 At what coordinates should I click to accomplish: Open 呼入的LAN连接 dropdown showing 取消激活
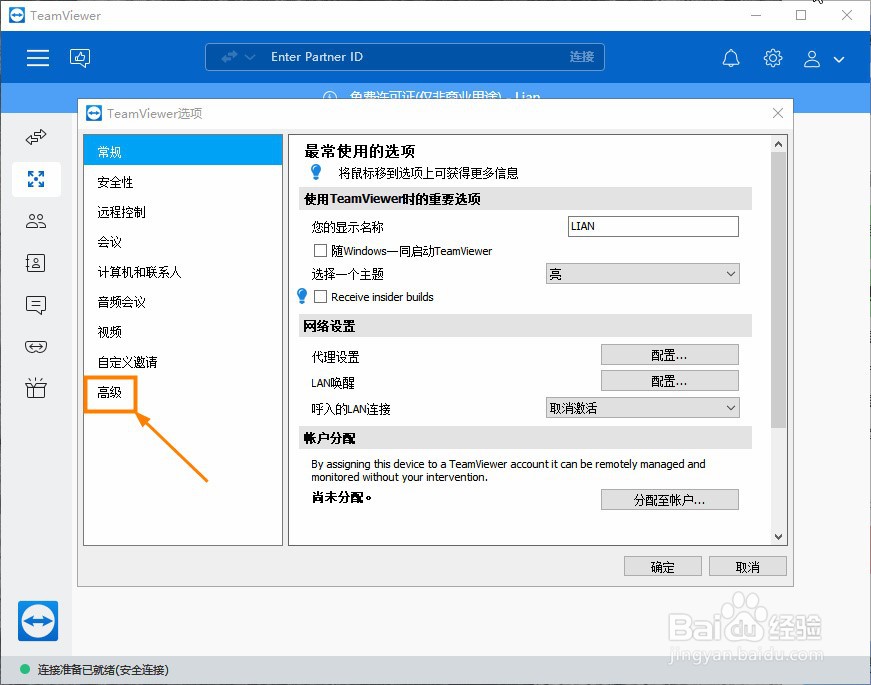(x=643, y=408)
